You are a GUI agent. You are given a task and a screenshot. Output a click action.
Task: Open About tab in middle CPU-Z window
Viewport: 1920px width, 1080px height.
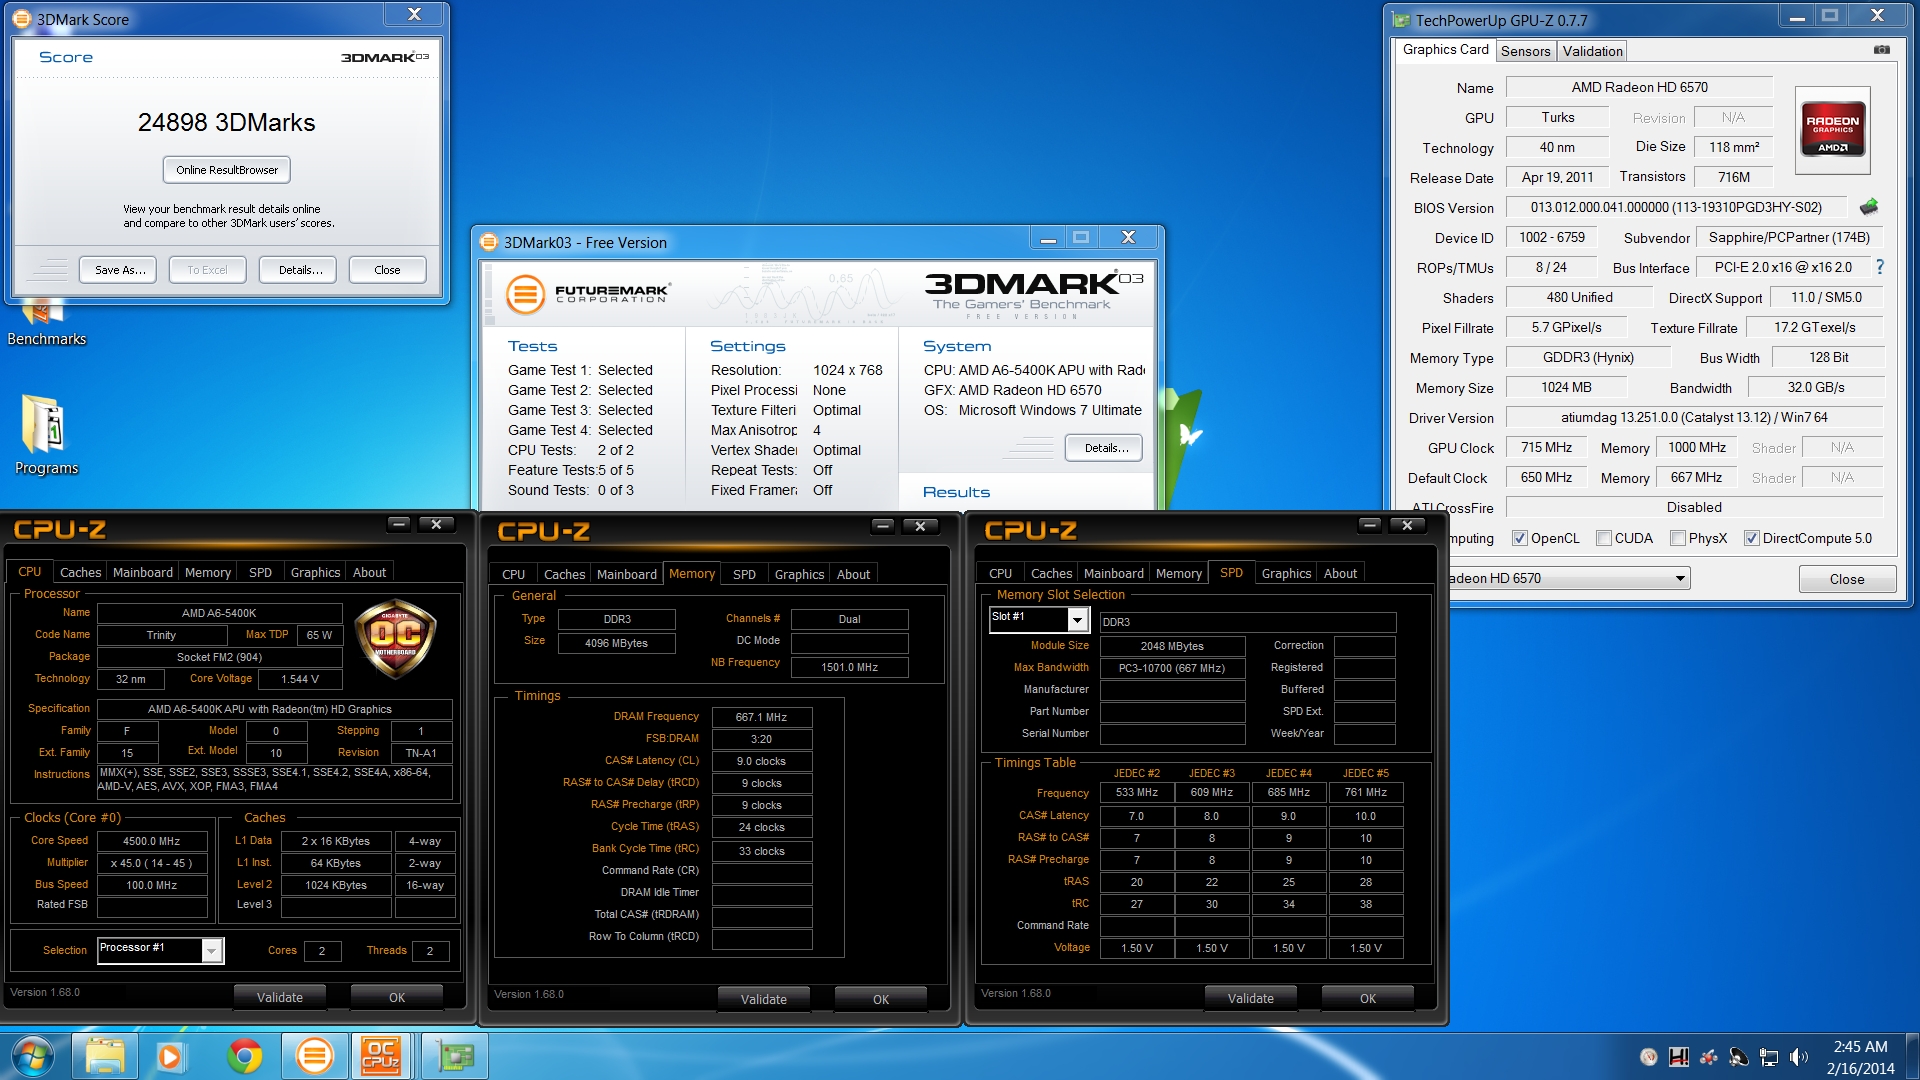pos(853,574)
